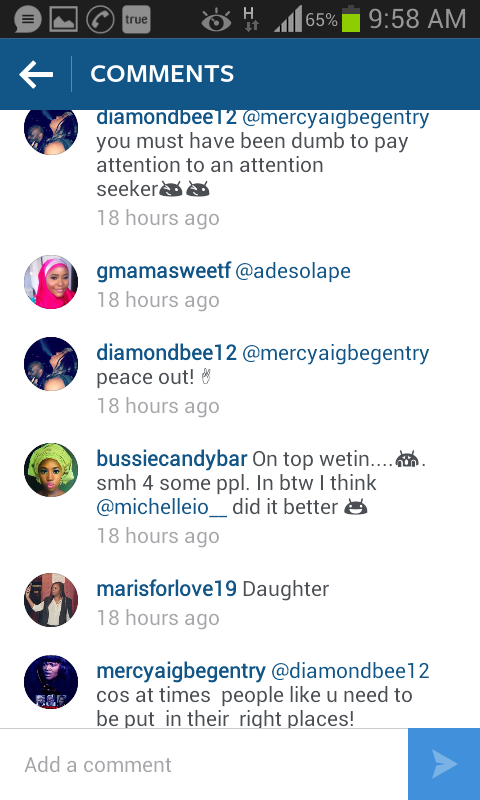This screenshot has height=800, width=480.
Task: Send comment with the paper plane icon
Action: tap(444, 764)
